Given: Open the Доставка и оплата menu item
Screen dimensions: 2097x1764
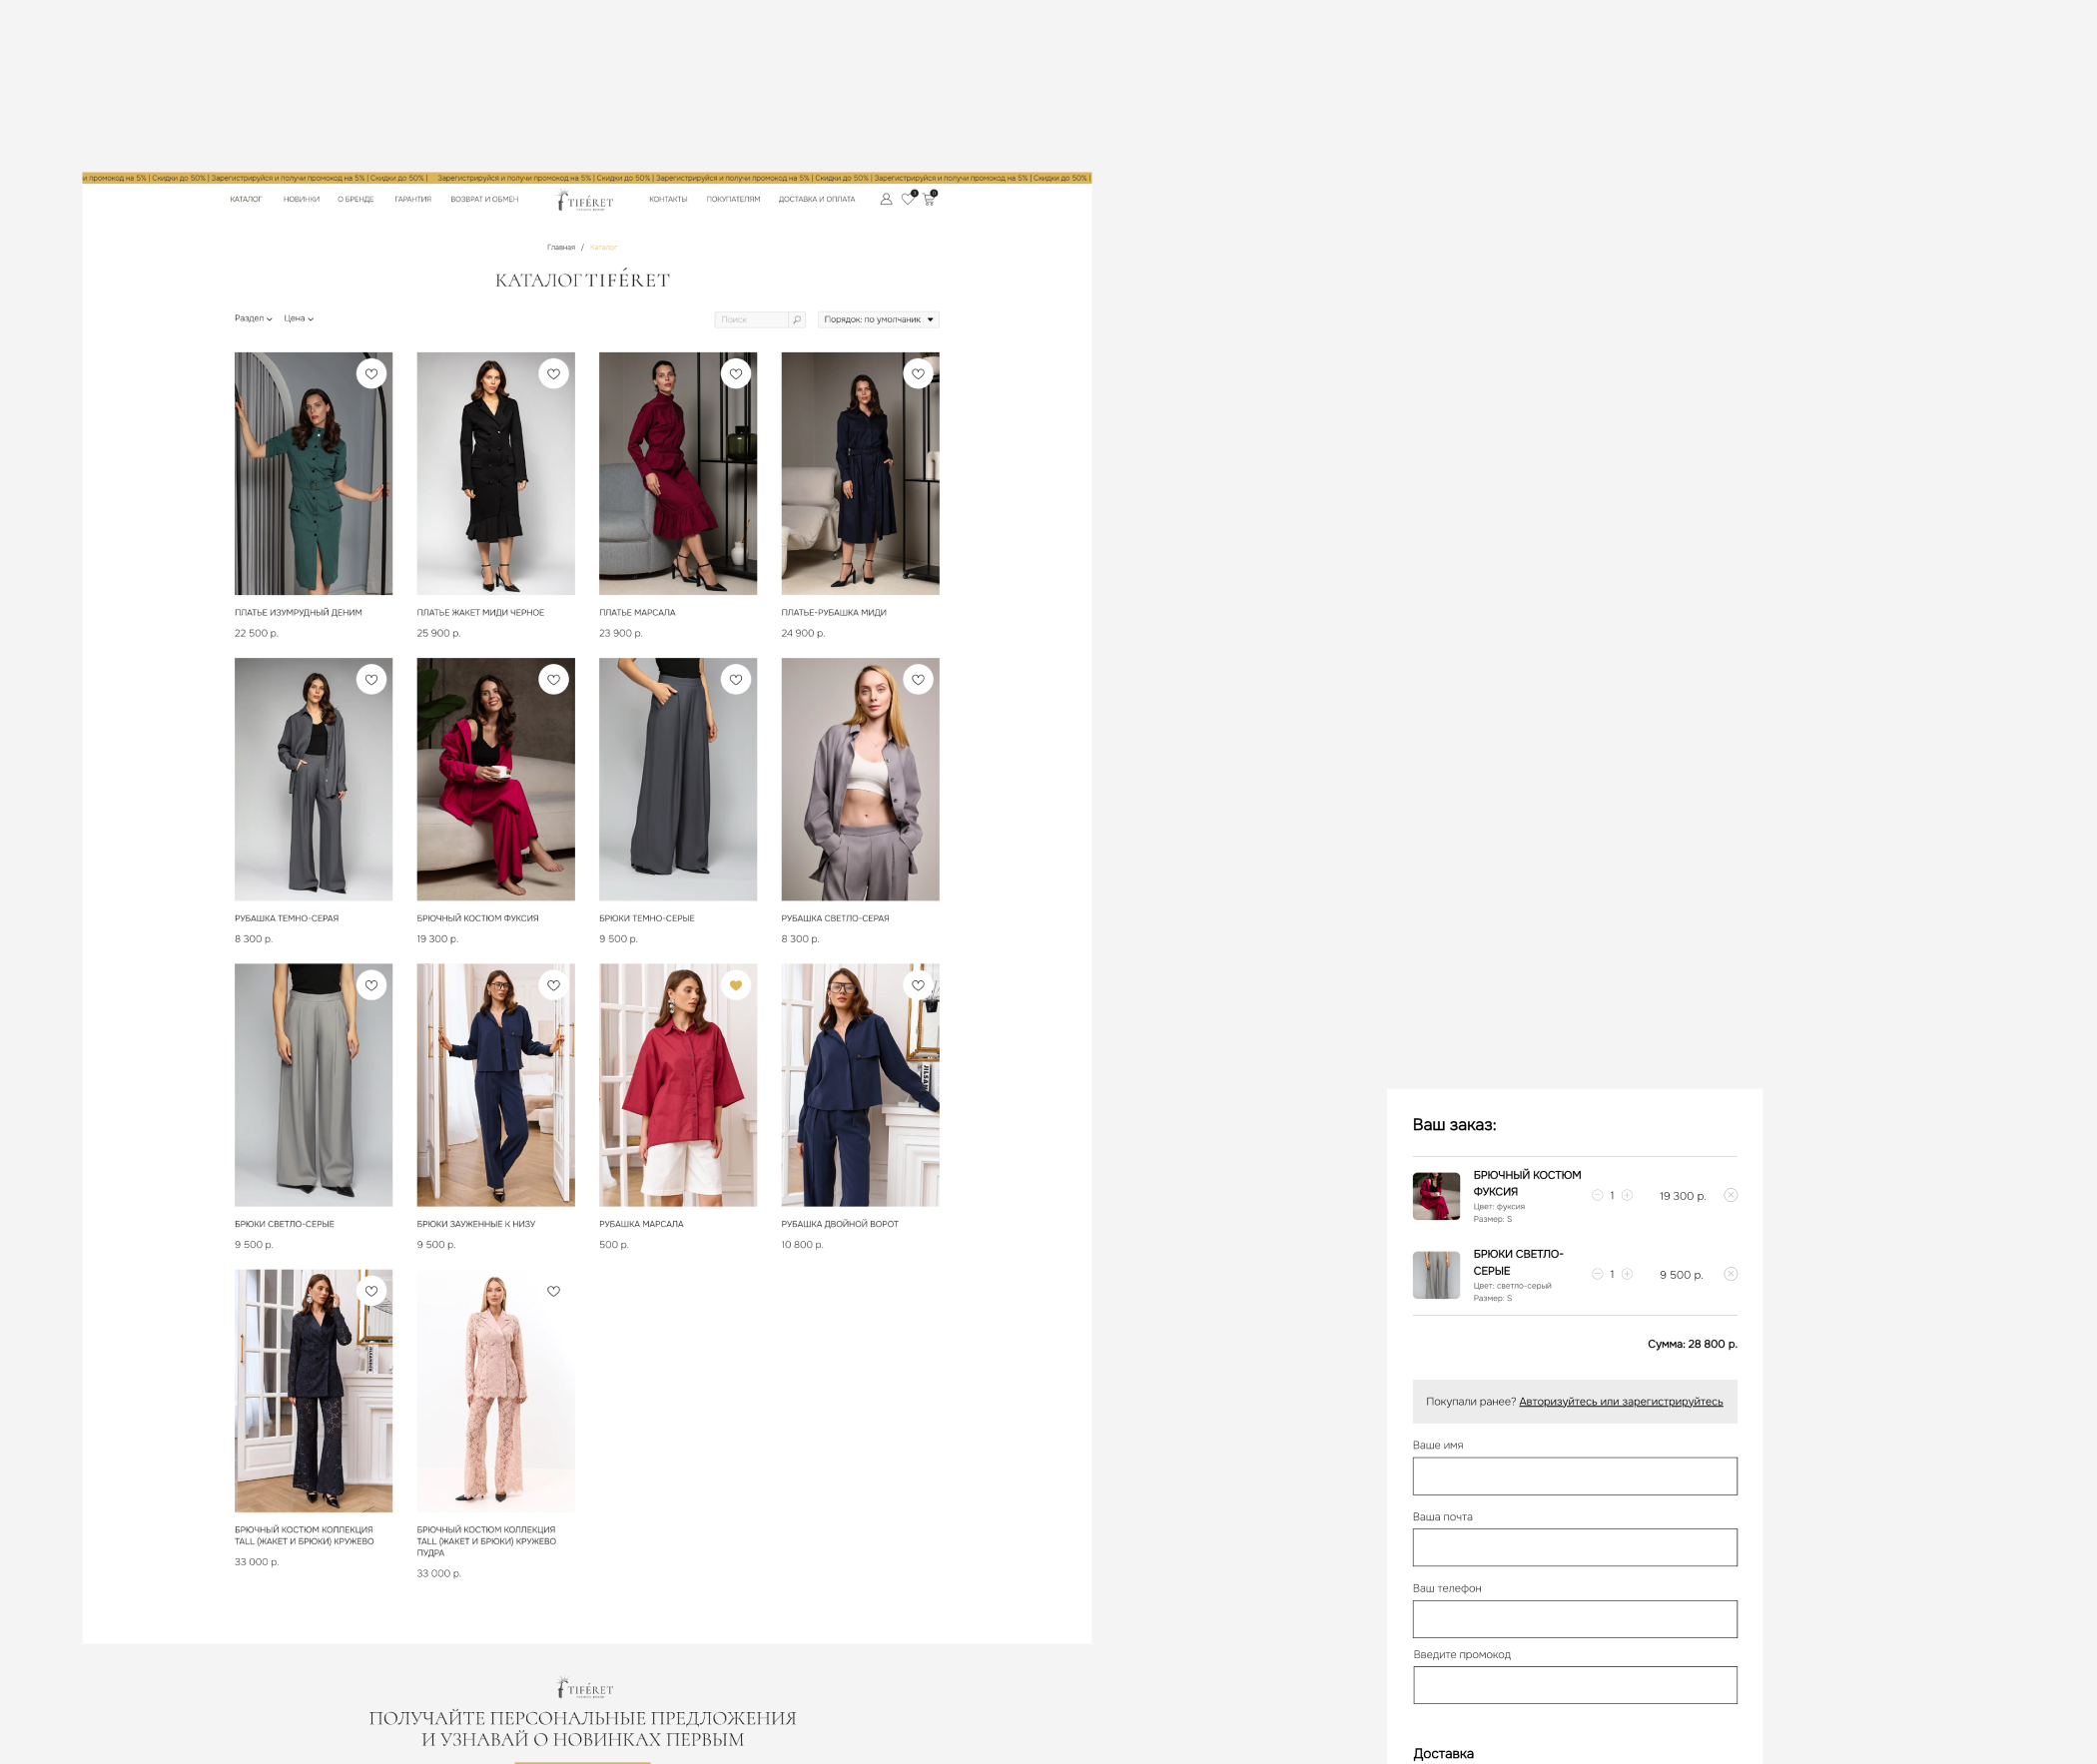Looking at the screenshot, I should [x=816, y=199].
